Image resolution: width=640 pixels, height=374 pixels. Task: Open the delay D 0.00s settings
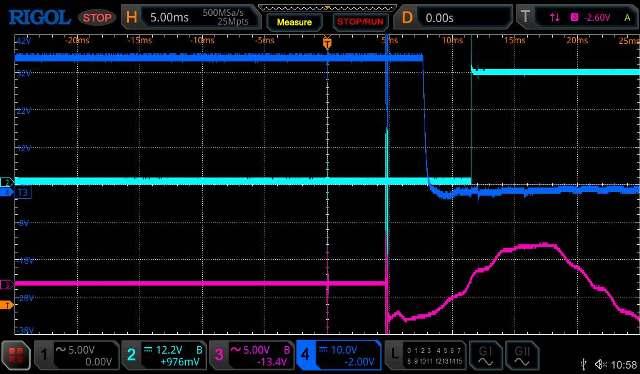tap(452, 17)
